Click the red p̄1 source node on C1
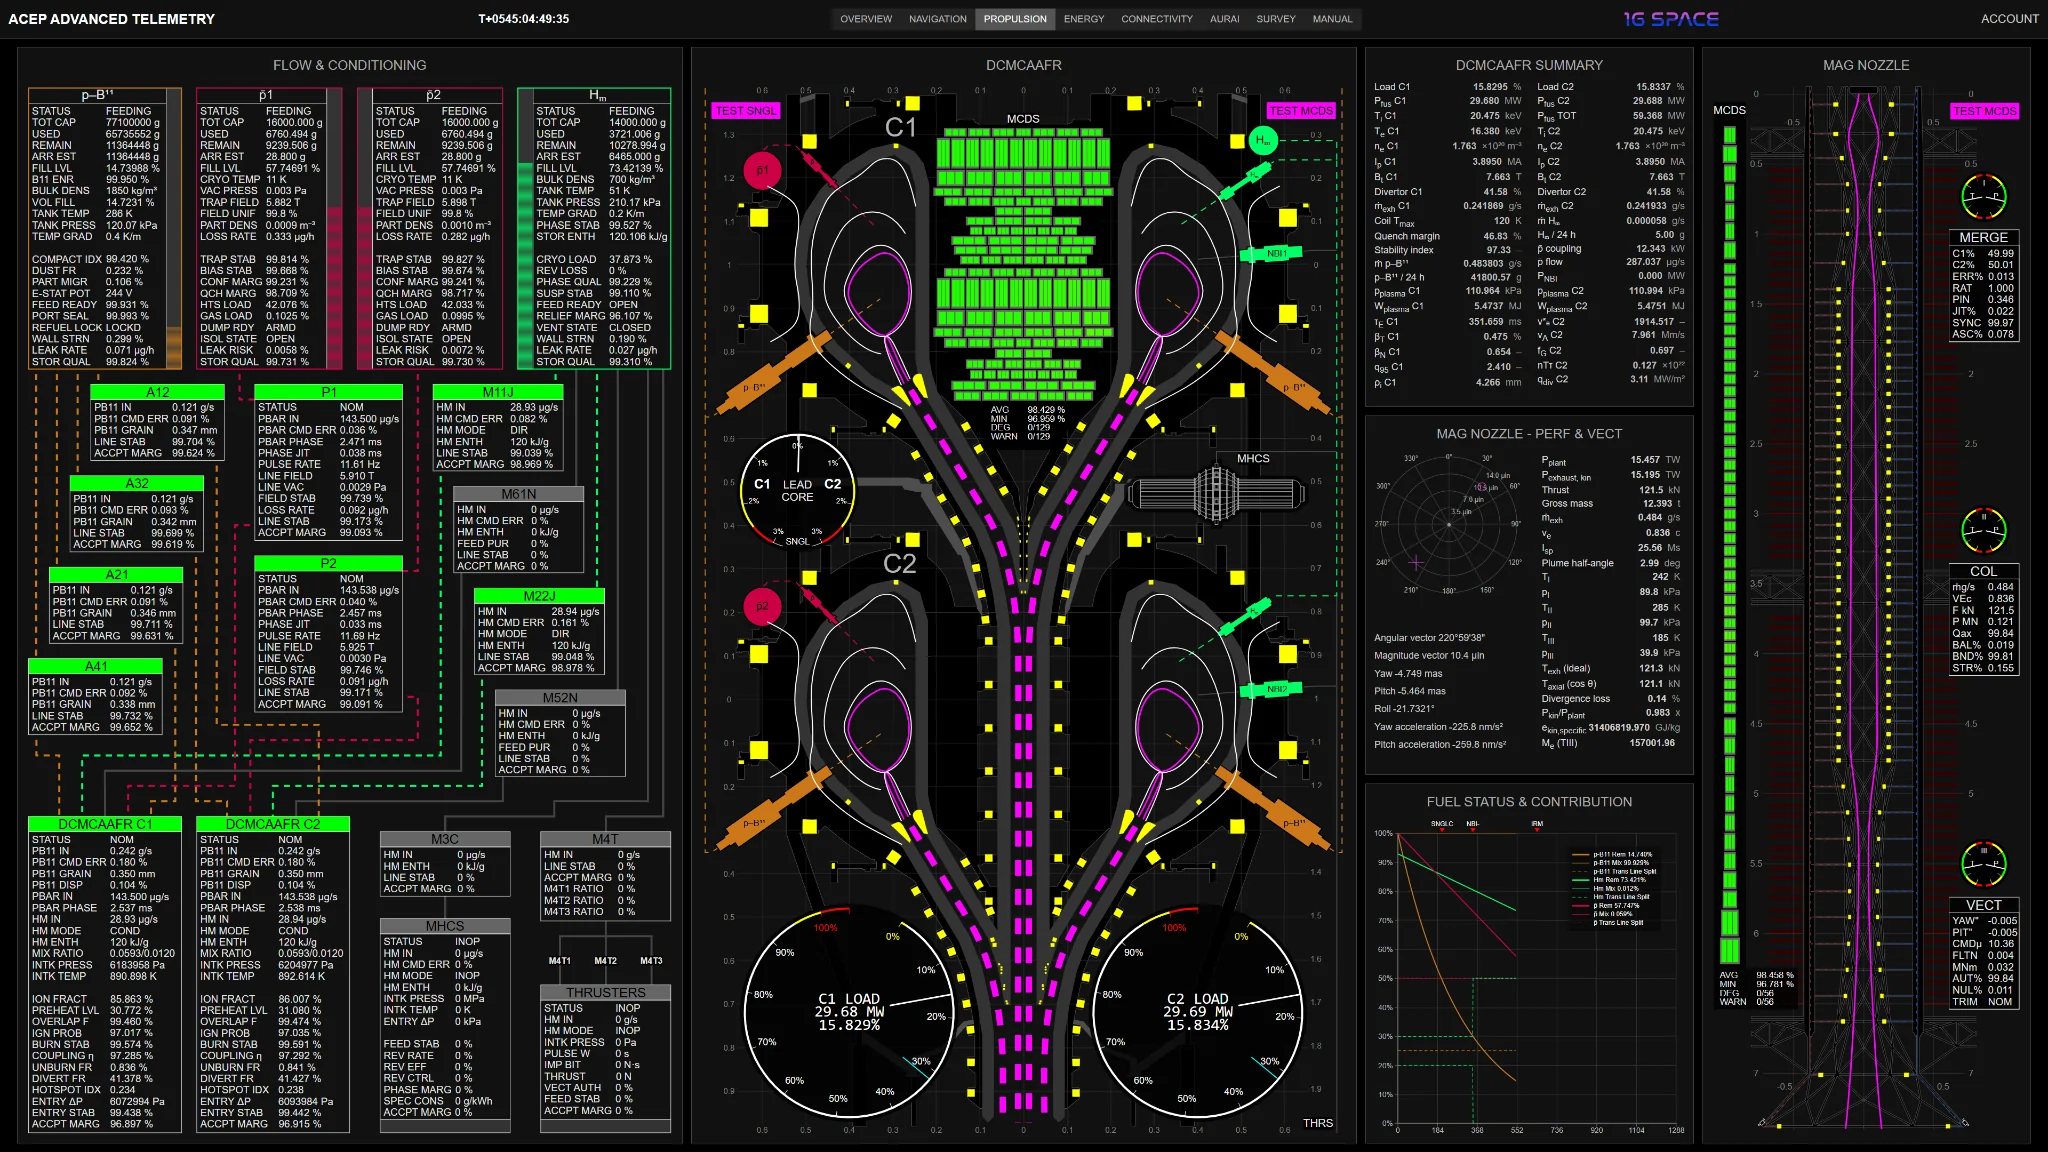The width and height of the screenshot is (2048, 1152). 762,171
